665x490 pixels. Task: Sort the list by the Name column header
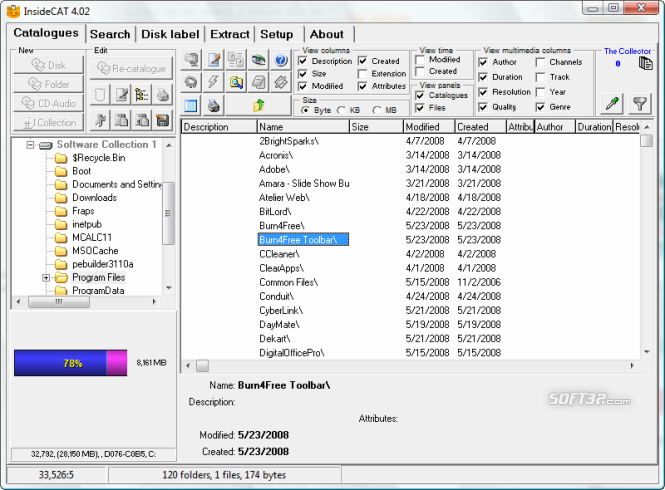(x=302, y=127)
